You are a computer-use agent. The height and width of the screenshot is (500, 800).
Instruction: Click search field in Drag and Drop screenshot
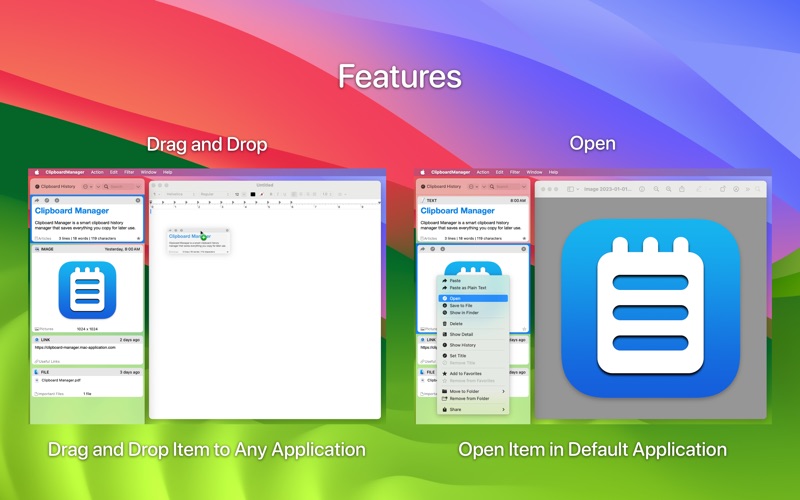118,187
